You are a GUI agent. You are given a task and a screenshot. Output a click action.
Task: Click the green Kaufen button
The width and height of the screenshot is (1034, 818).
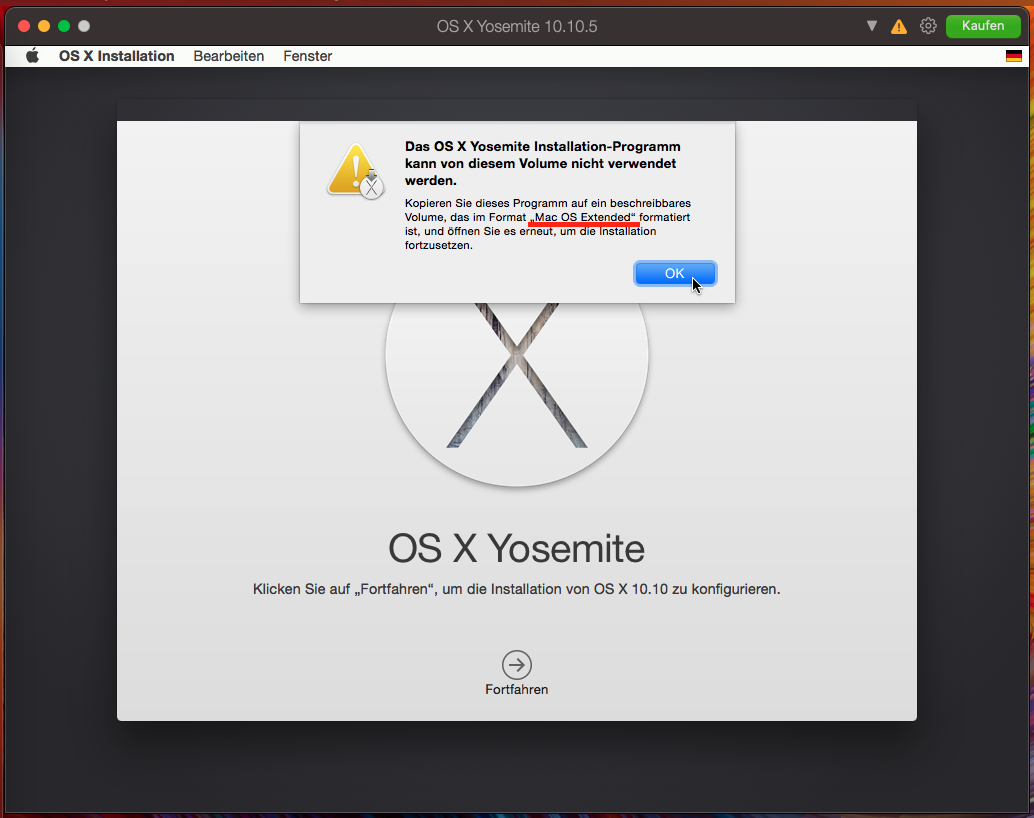coord(983,26)
